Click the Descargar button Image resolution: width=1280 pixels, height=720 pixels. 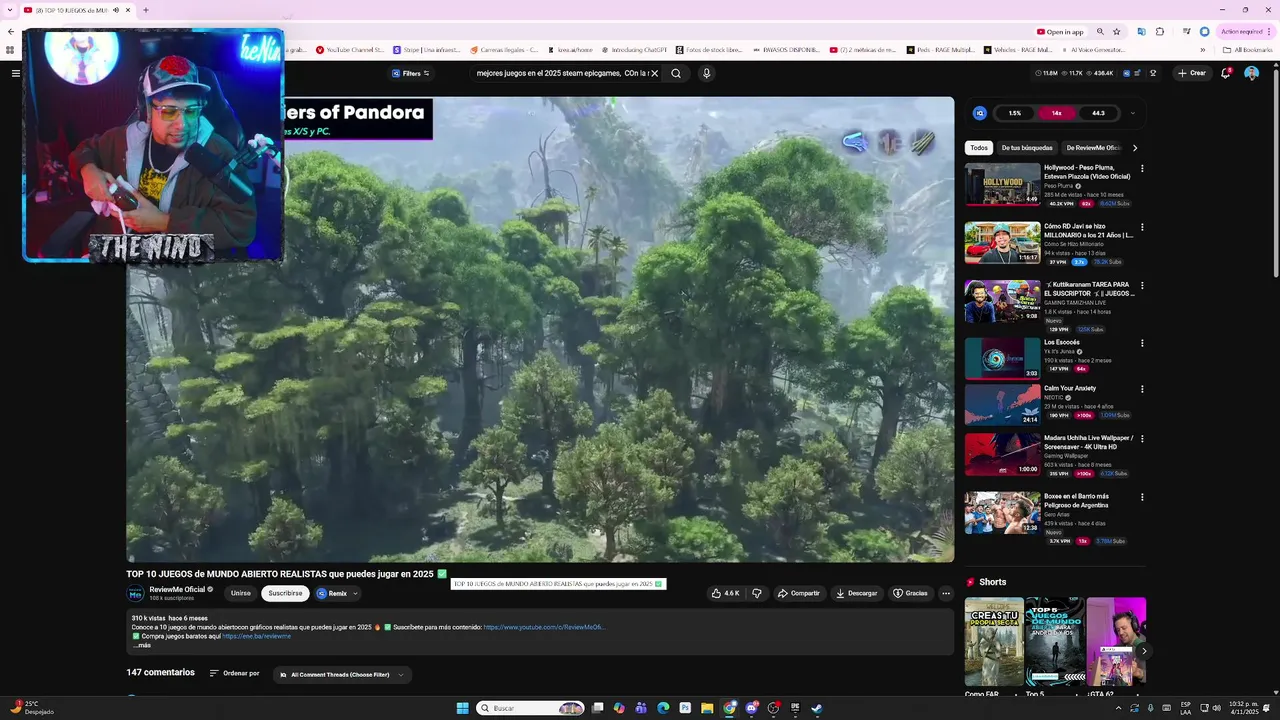click(x=856, y=593)
